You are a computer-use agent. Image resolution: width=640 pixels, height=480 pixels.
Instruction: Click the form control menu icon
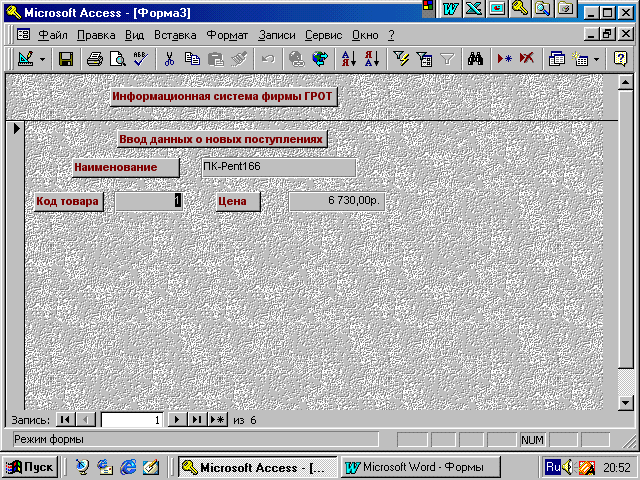(24, 35)
